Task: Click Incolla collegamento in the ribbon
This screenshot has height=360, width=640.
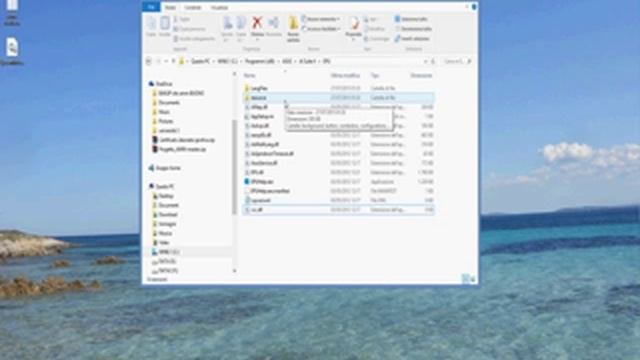Action: [194, 39]
